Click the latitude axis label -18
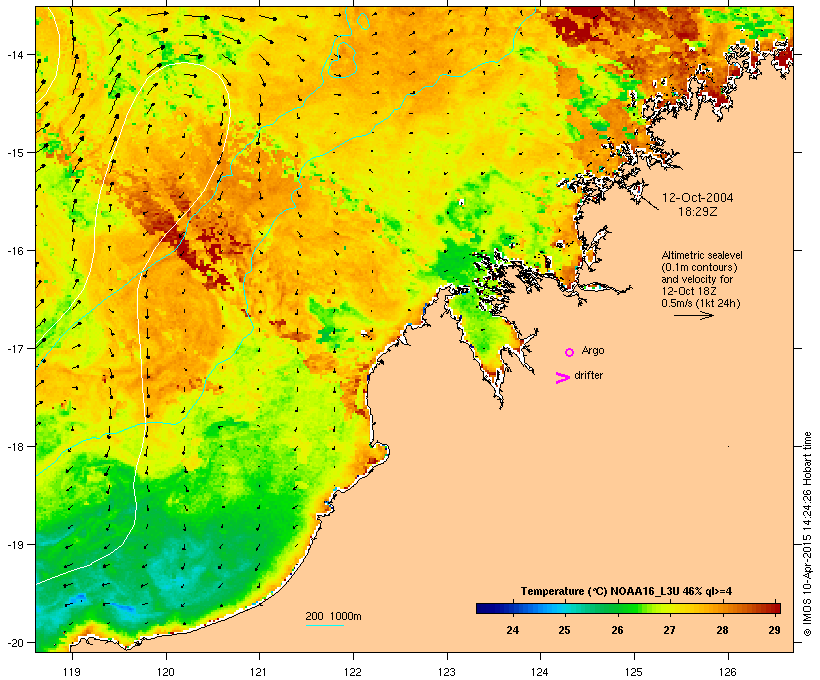This screenshot has height=680, width=820. tap(14, 446)
